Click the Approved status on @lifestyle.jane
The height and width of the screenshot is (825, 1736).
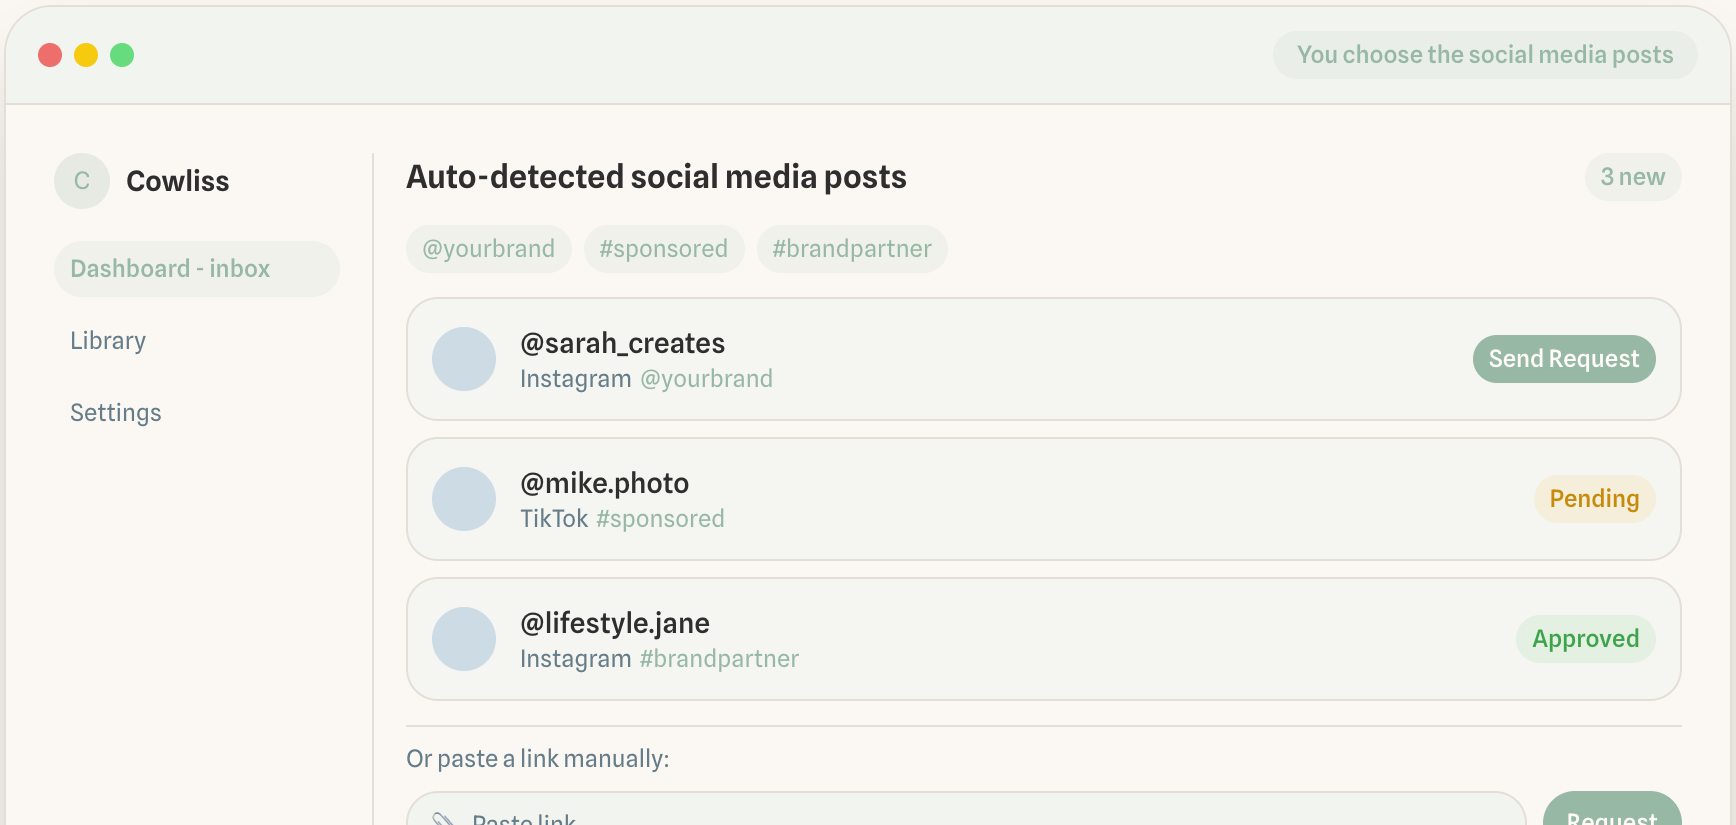coord(1585,639)
